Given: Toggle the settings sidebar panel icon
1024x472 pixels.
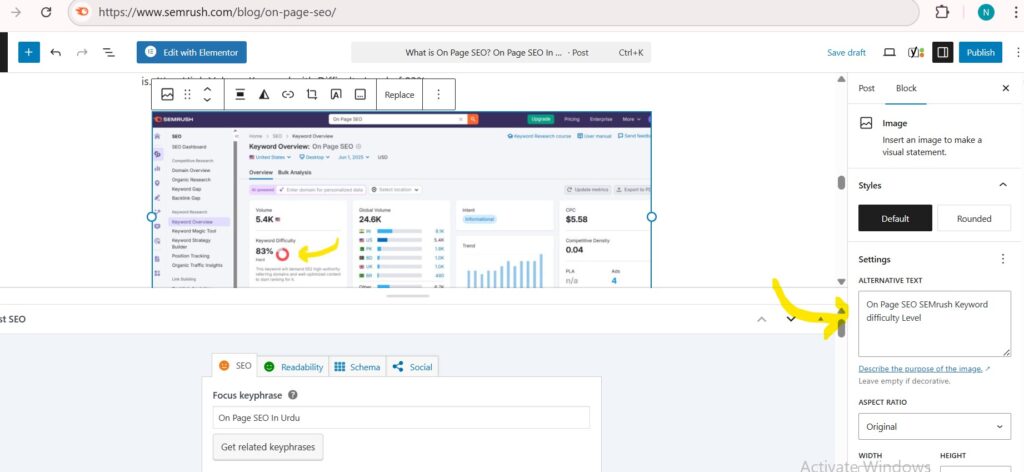Looking at the screenshot, I should coord(942,52).
